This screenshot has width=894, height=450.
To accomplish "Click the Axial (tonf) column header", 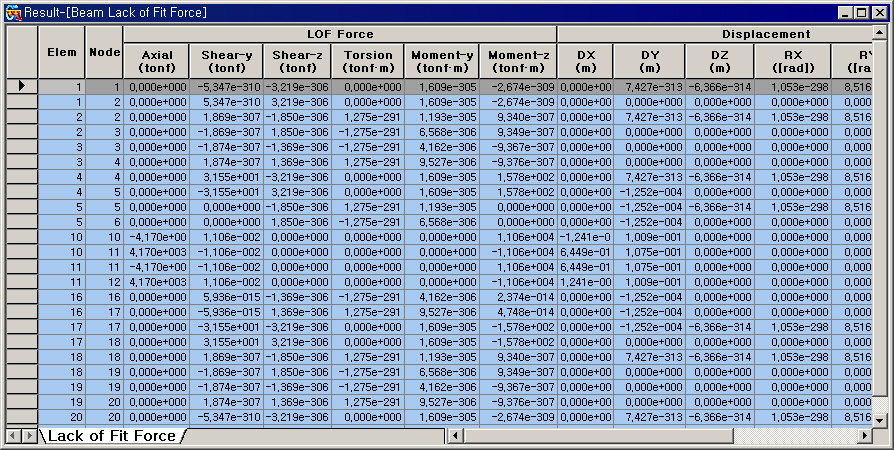I will tap(156, 61).
